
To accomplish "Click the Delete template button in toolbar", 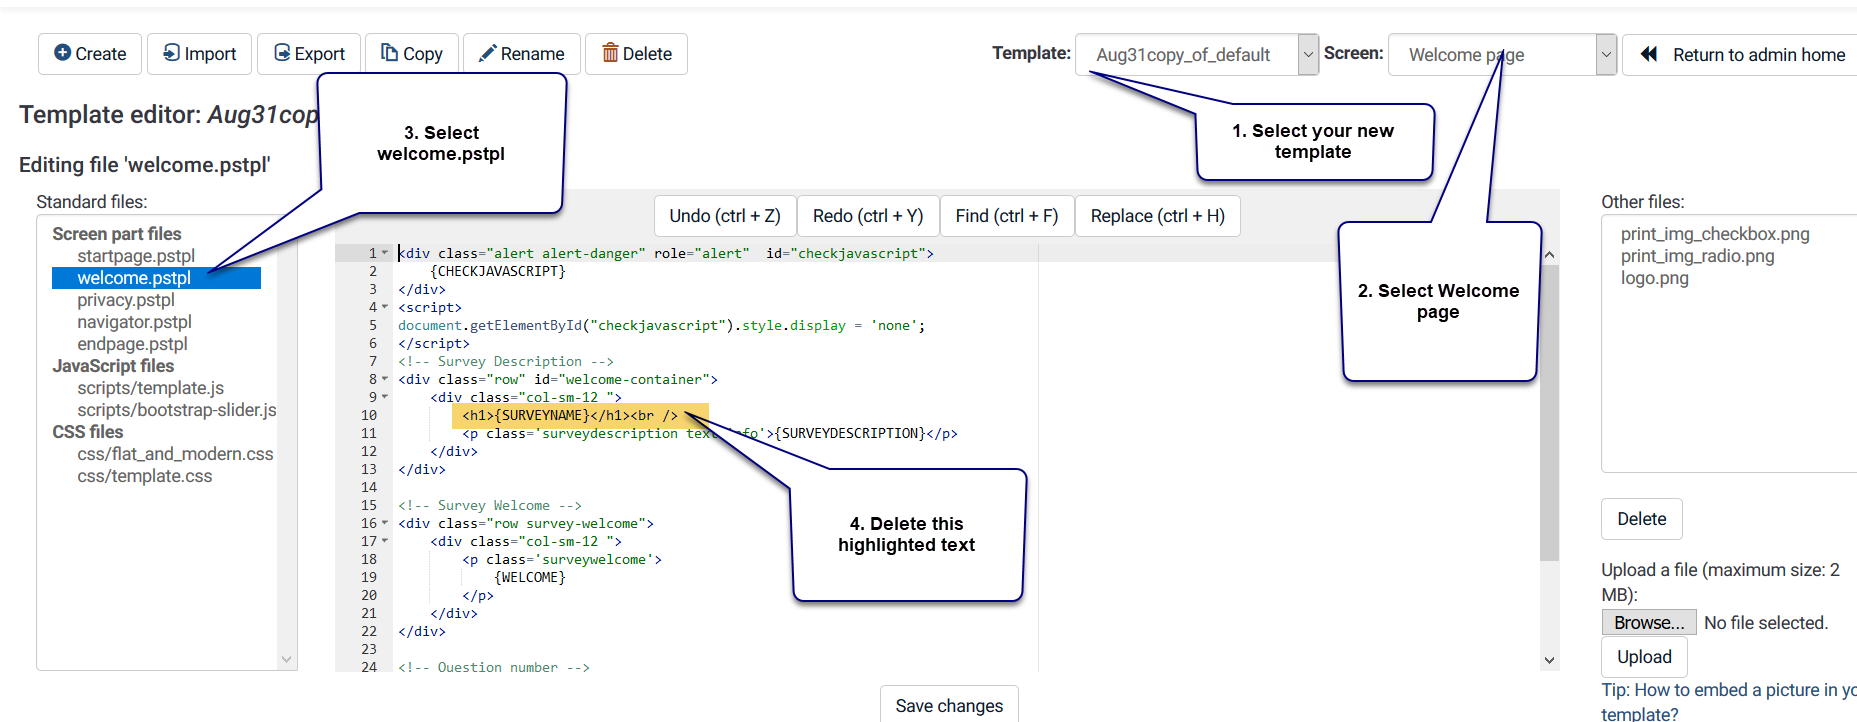I will (637, 54).
